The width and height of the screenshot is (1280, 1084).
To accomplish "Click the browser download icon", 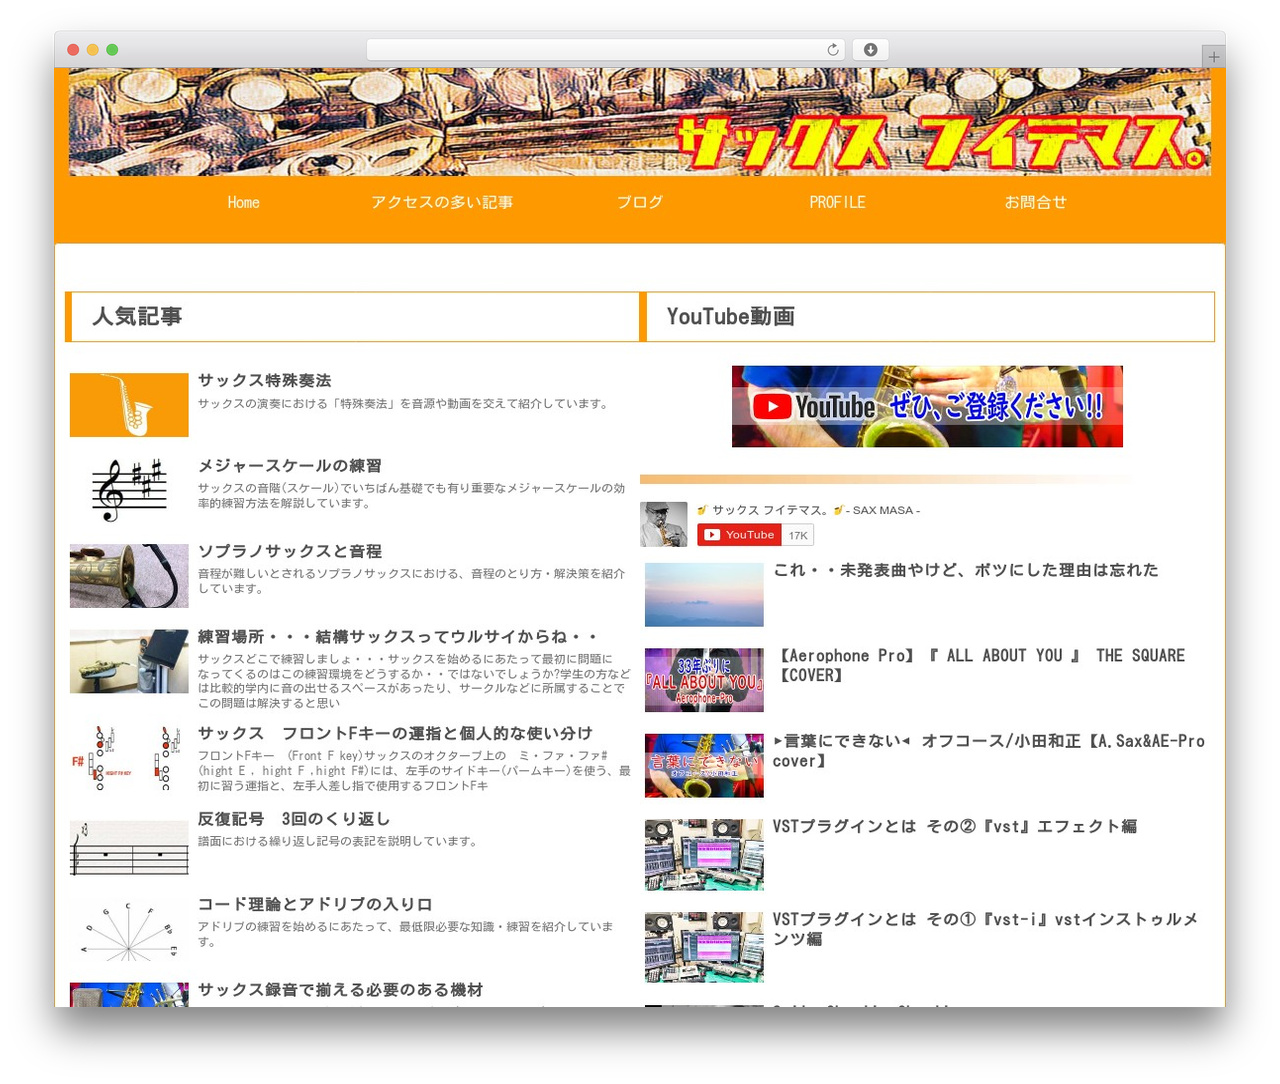I will 871,50.
